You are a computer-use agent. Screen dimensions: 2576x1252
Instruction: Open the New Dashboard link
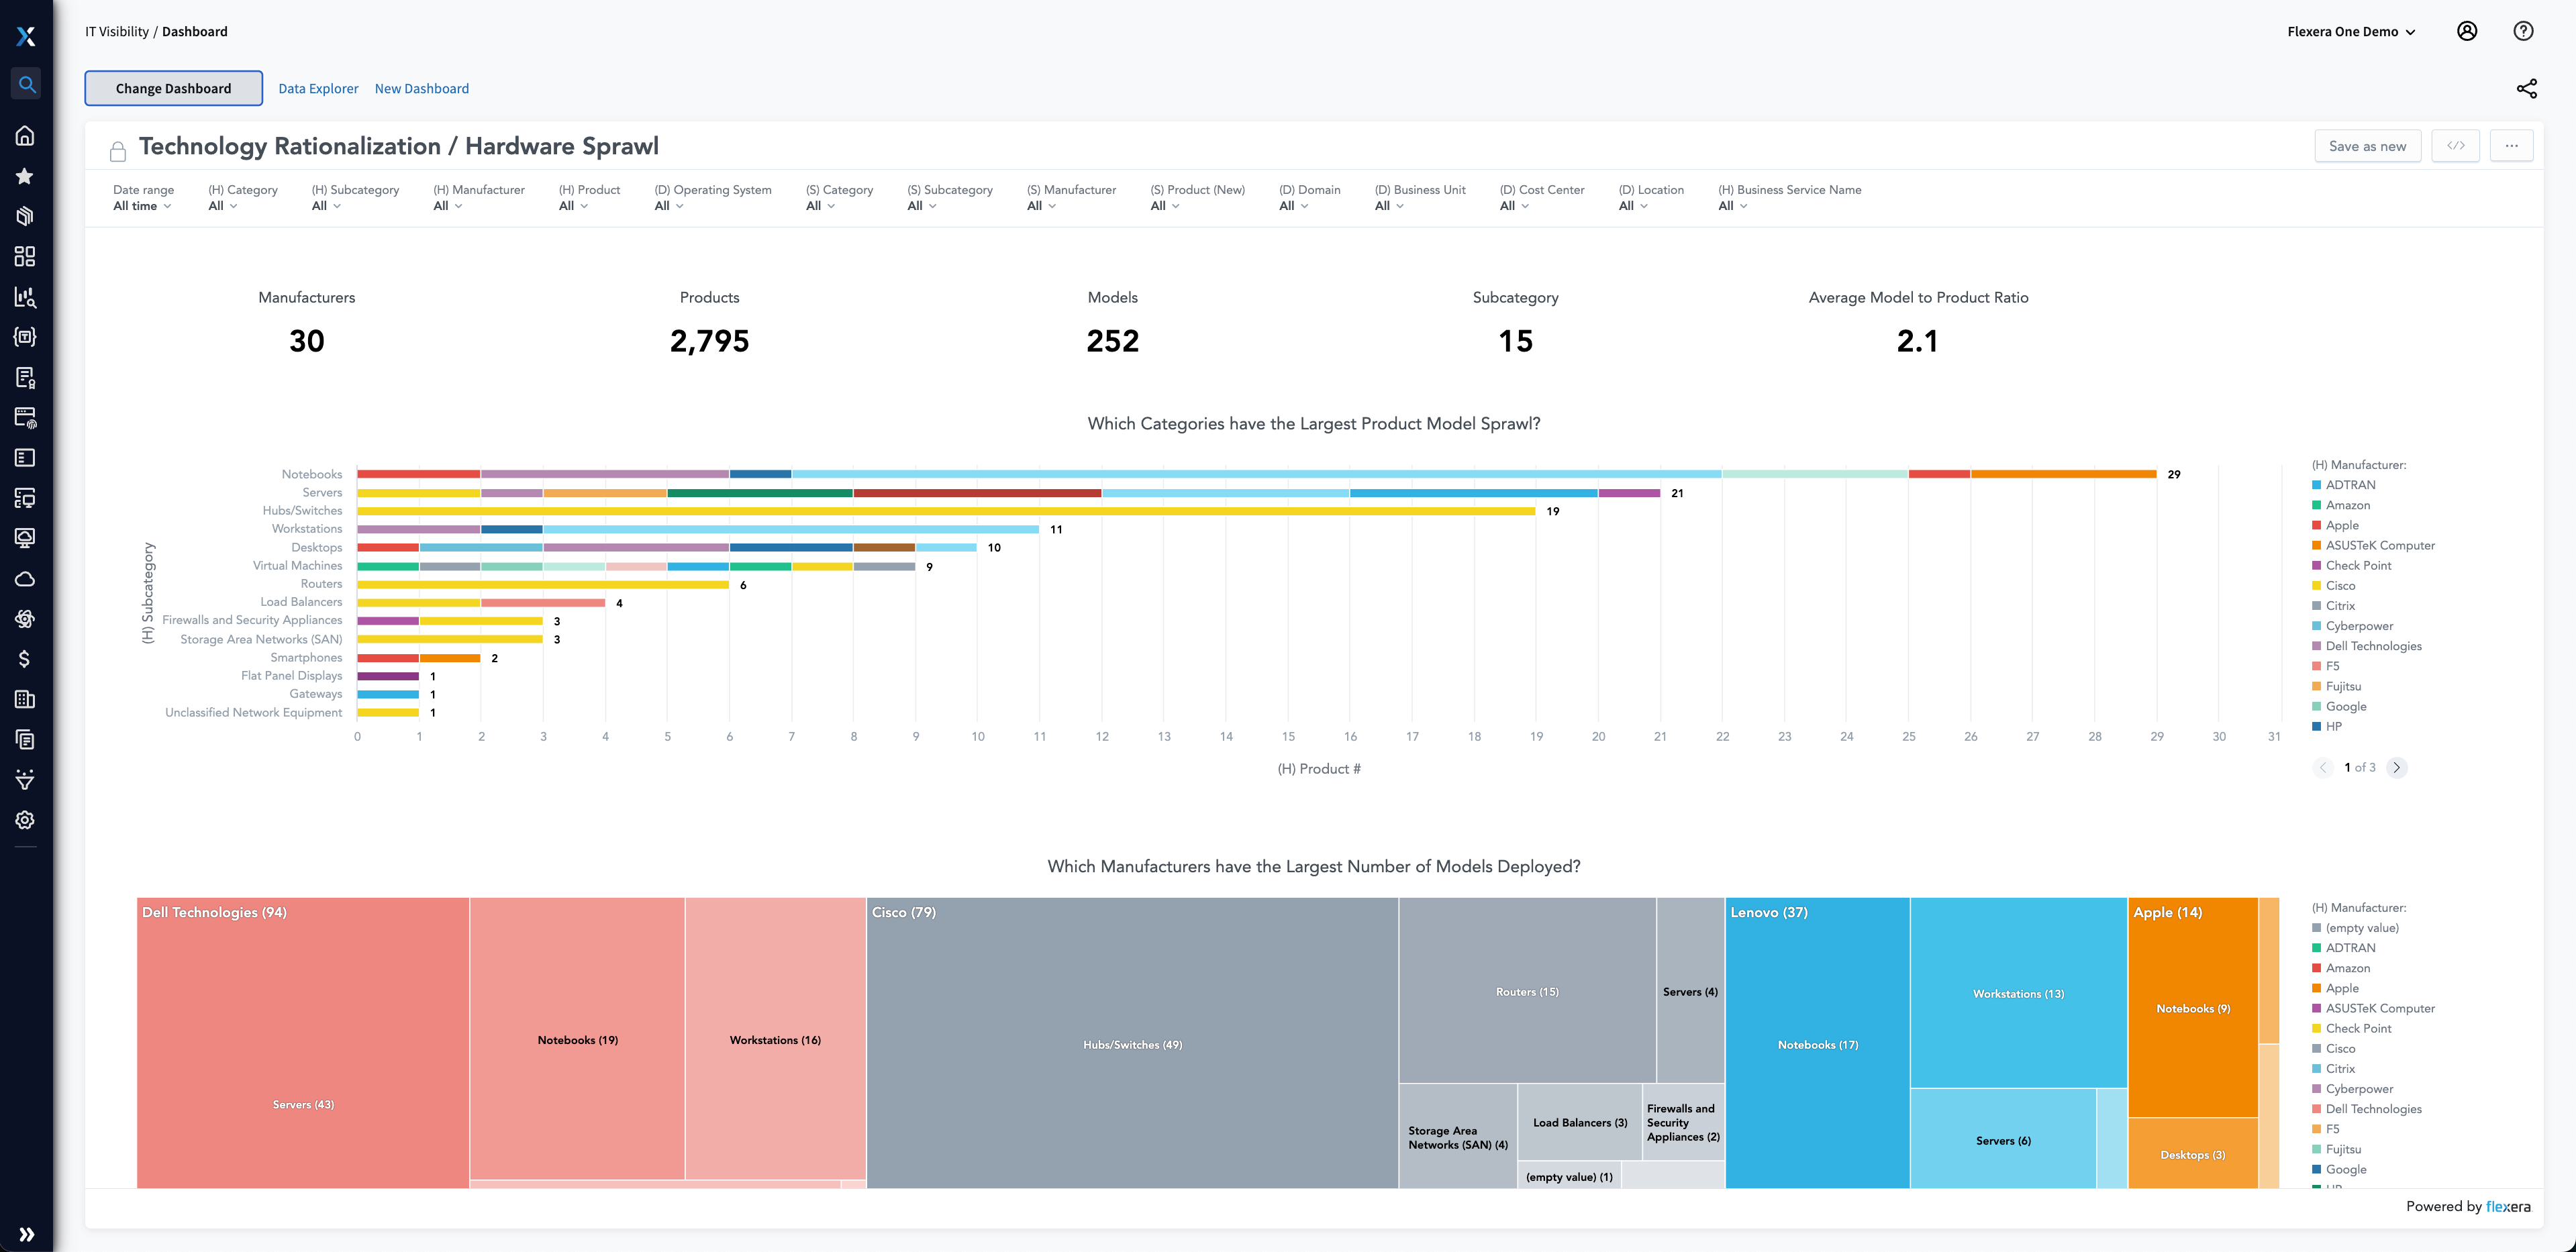[x=421, y=89]
